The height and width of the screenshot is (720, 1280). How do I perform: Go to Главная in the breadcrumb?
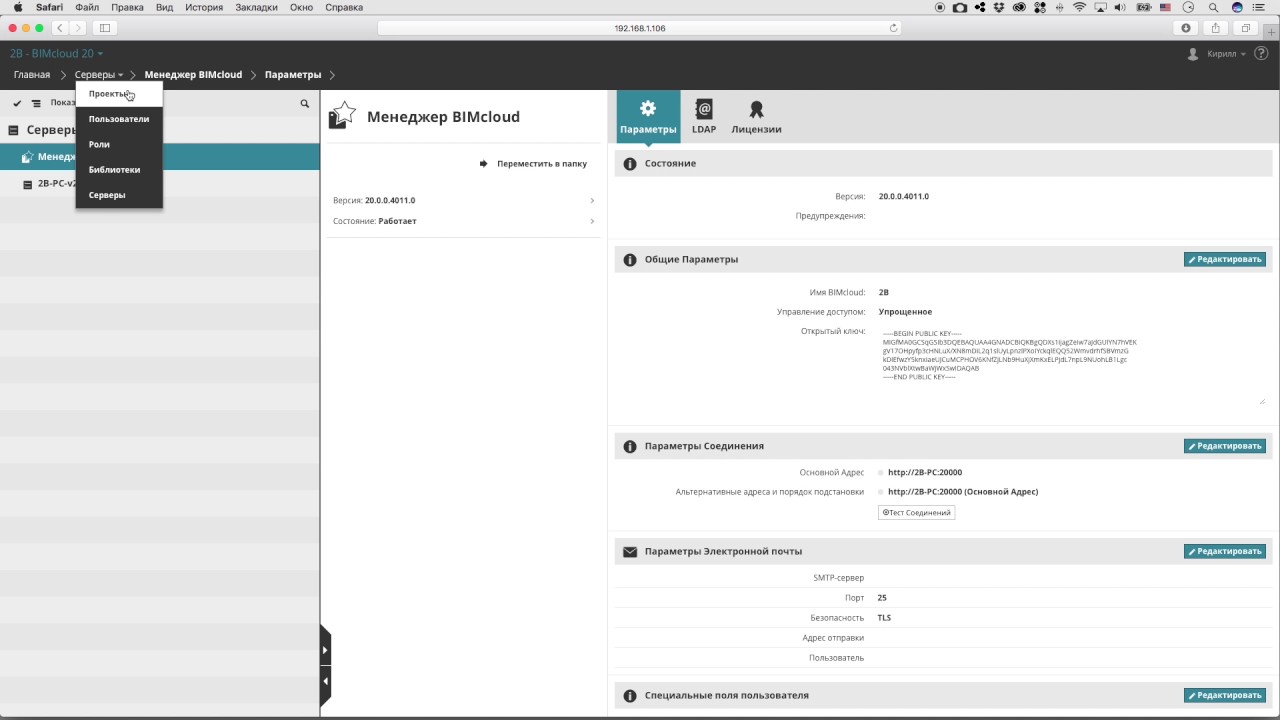[32, 75]
